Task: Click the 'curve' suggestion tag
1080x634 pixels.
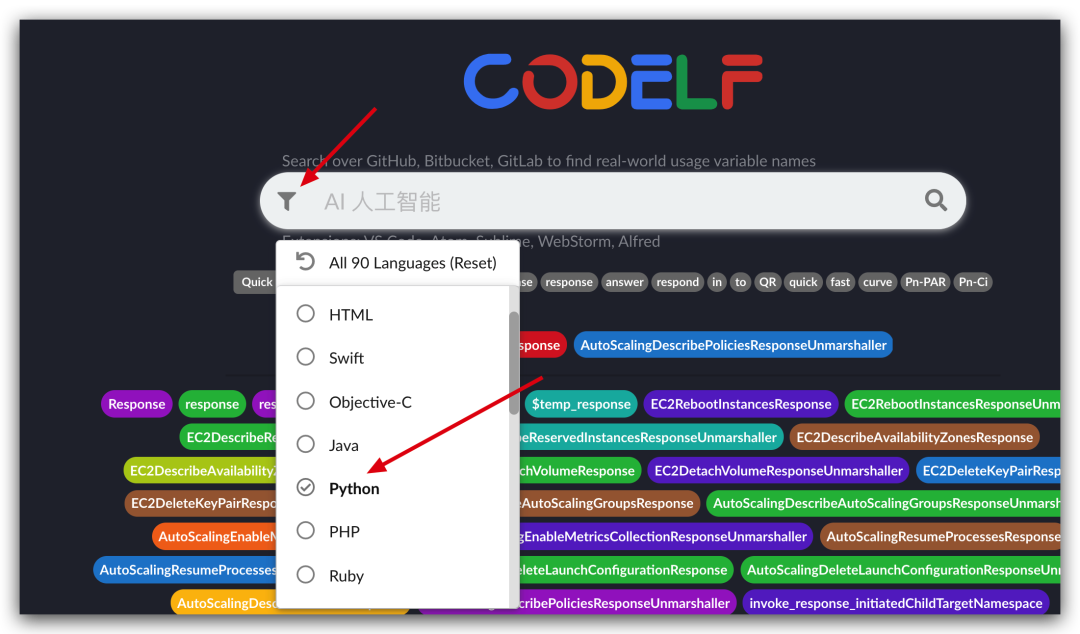Action: coord(878,282)
